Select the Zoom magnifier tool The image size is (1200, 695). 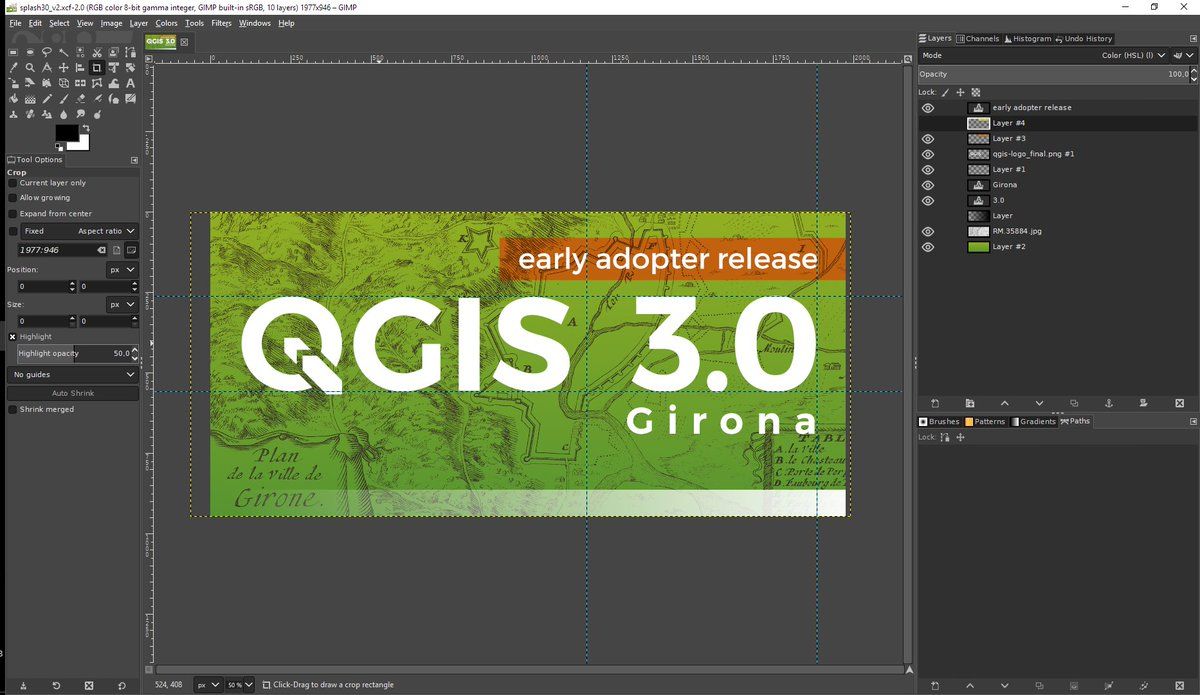pyautogui.click(x=31, y=68)
